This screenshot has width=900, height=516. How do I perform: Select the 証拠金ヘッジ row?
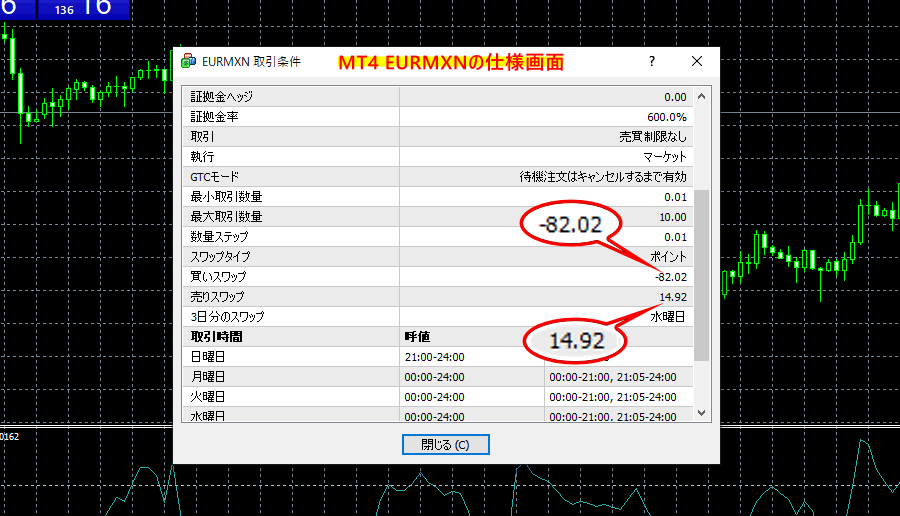[437, 97]
